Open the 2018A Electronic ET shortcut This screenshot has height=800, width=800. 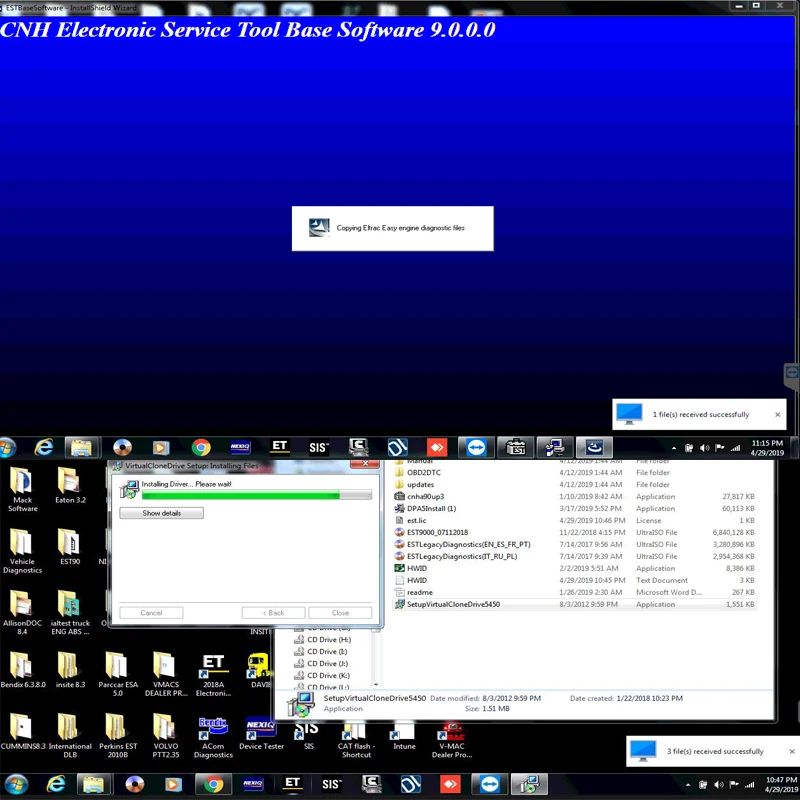213,665
